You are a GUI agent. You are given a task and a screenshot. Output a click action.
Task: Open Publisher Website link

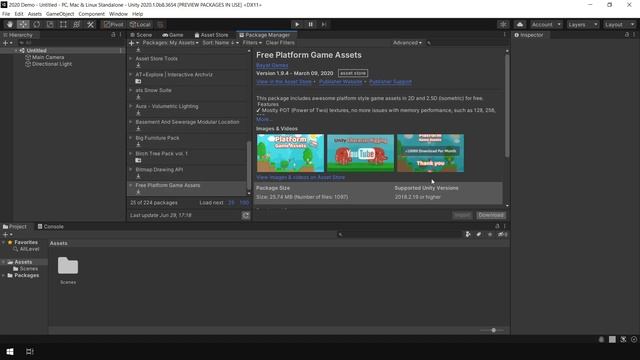point(340,82)
